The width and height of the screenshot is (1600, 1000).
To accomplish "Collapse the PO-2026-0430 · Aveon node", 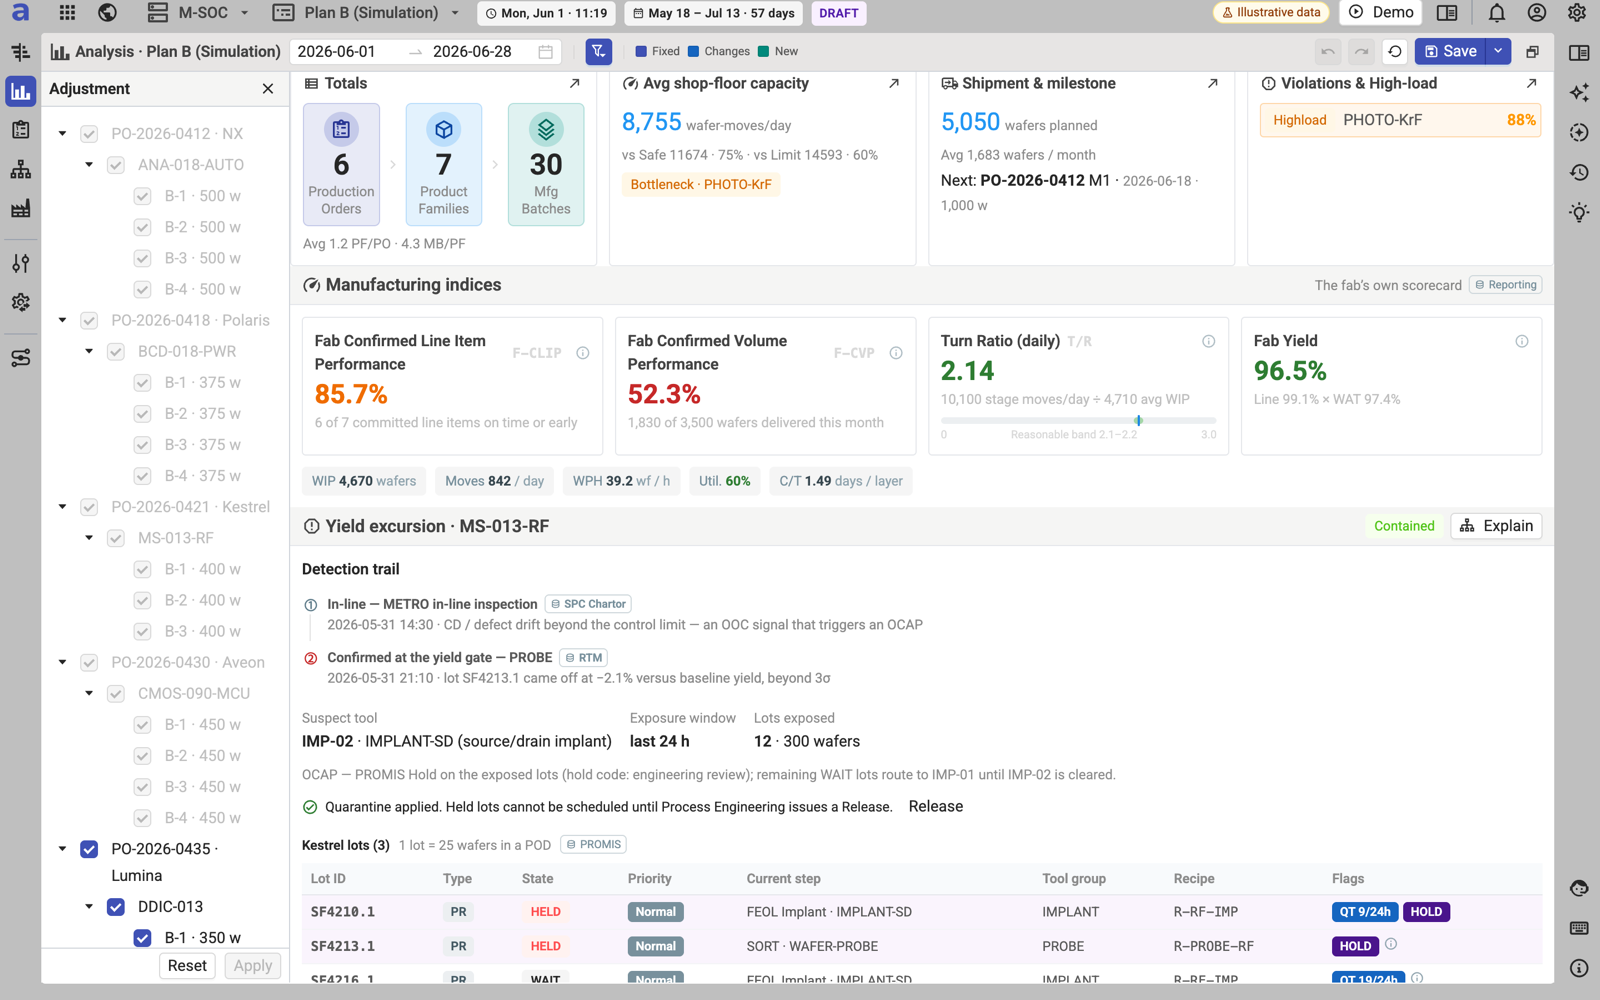I will (62, 662).
